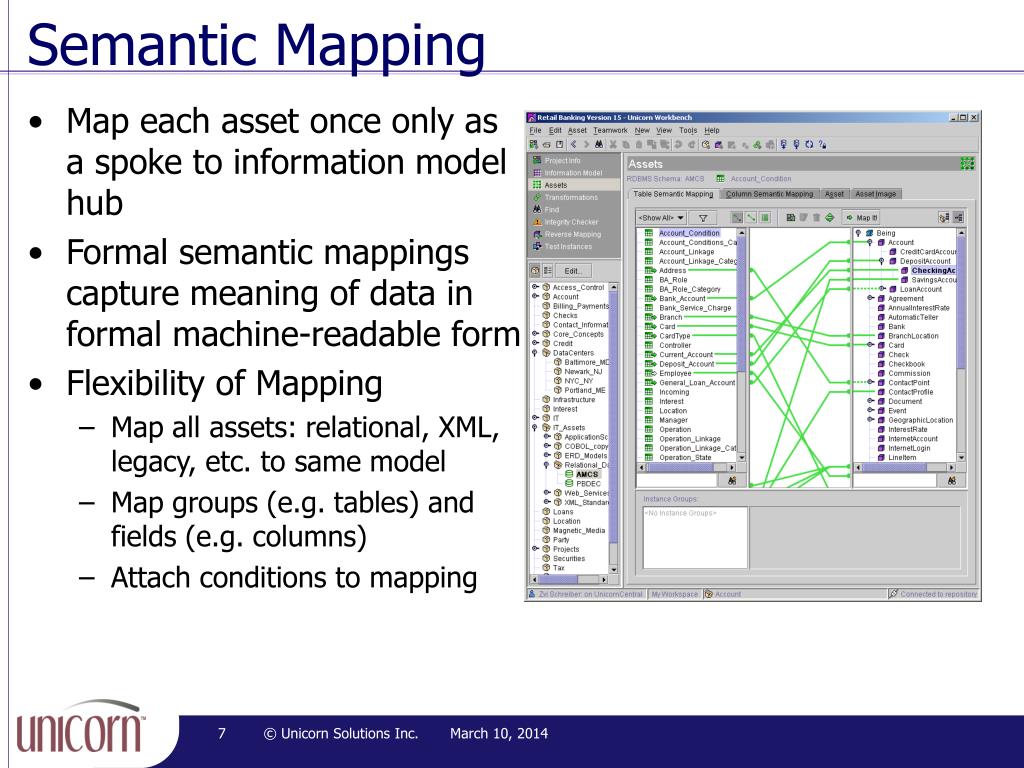Image resolution: width=1024 pixels, height=768 pixels.
Task: Click the table icon beside Account_Condition in the list
Action: pyautogui.click(x=649, y=233)
